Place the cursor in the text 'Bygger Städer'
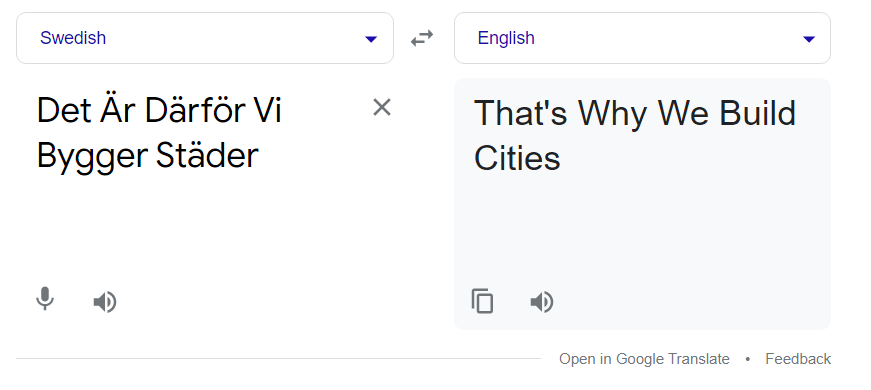 (x=148, y=157)
